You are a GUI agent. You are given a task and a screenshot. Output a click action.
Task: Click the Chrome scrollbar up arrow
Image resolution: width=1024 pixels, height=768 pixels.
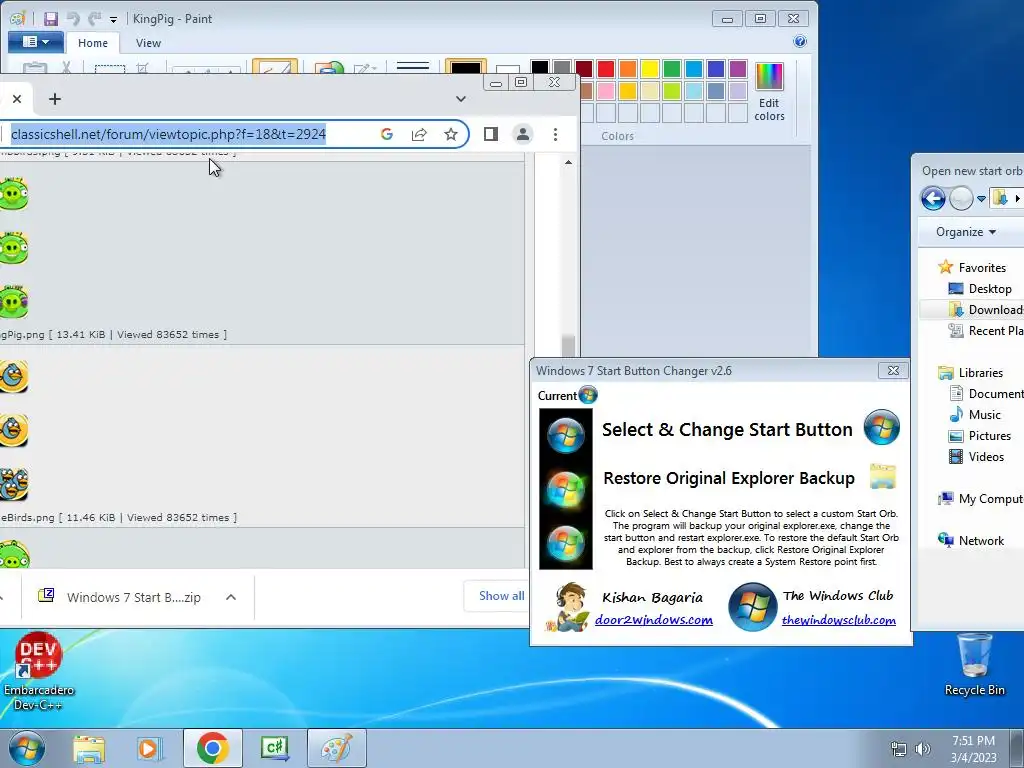tap(569, 162)
